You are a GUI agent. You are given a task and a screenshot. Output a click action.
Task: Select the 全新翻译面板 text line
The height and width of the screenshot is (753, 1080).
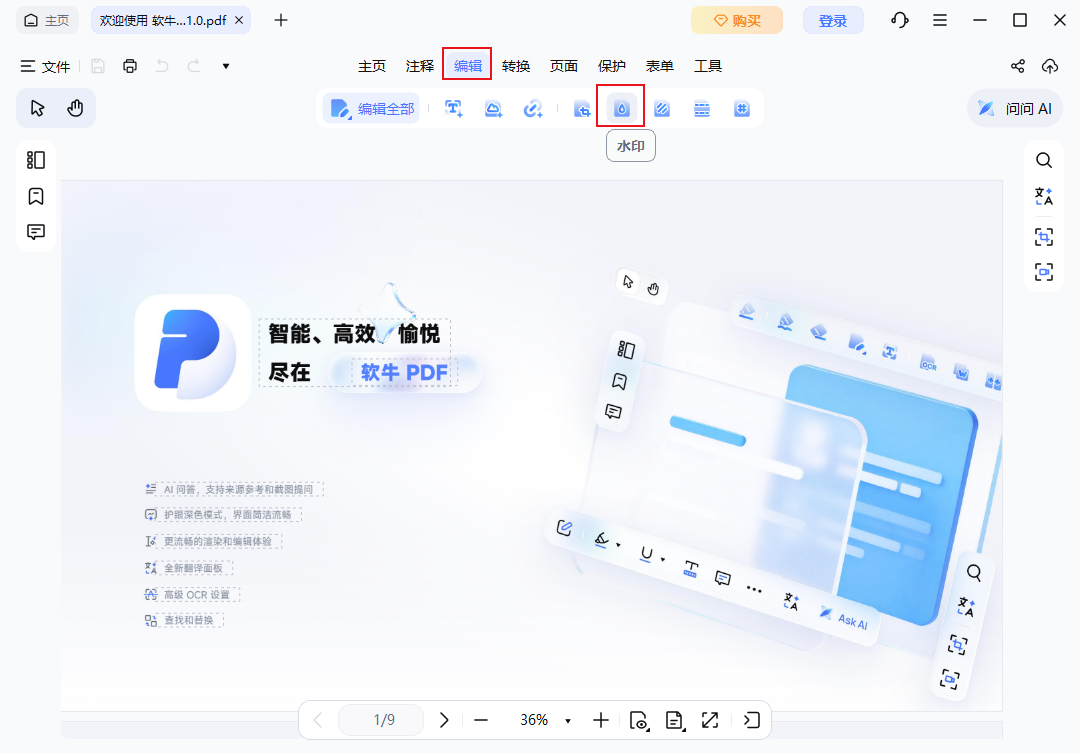click(x=193, y=568)
